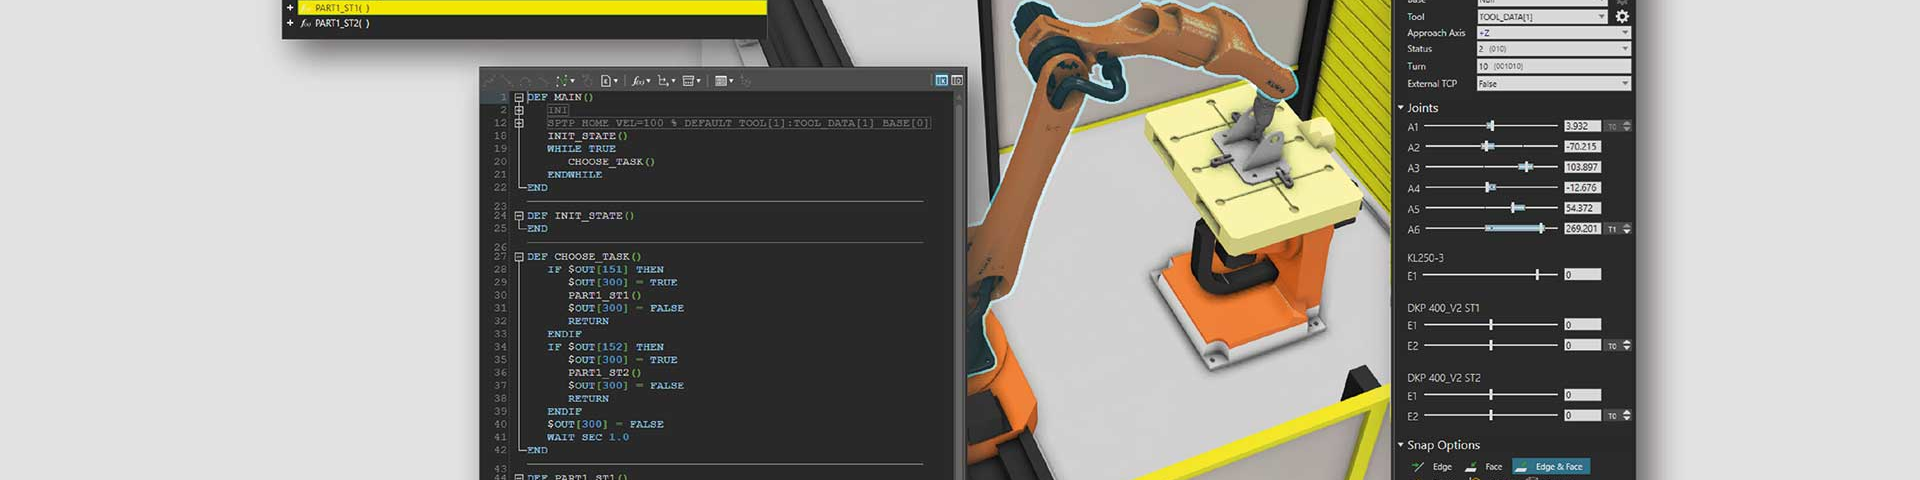Select the Edge & Face snap option
Viewport: 1920px width, 480px height.
point(1551,467)
